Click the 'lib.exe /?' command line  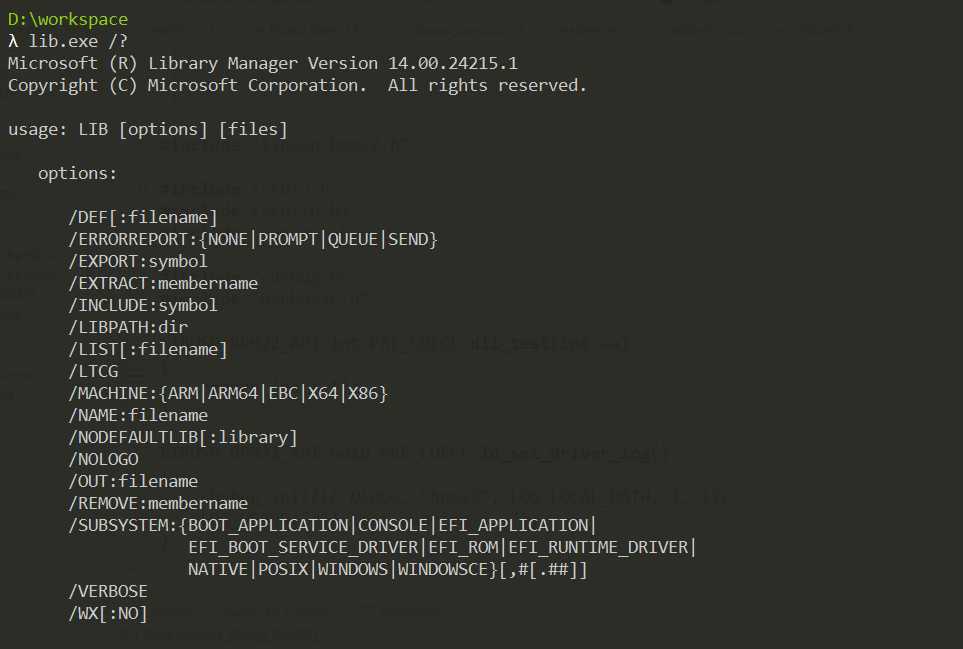[x=68, y=41]
